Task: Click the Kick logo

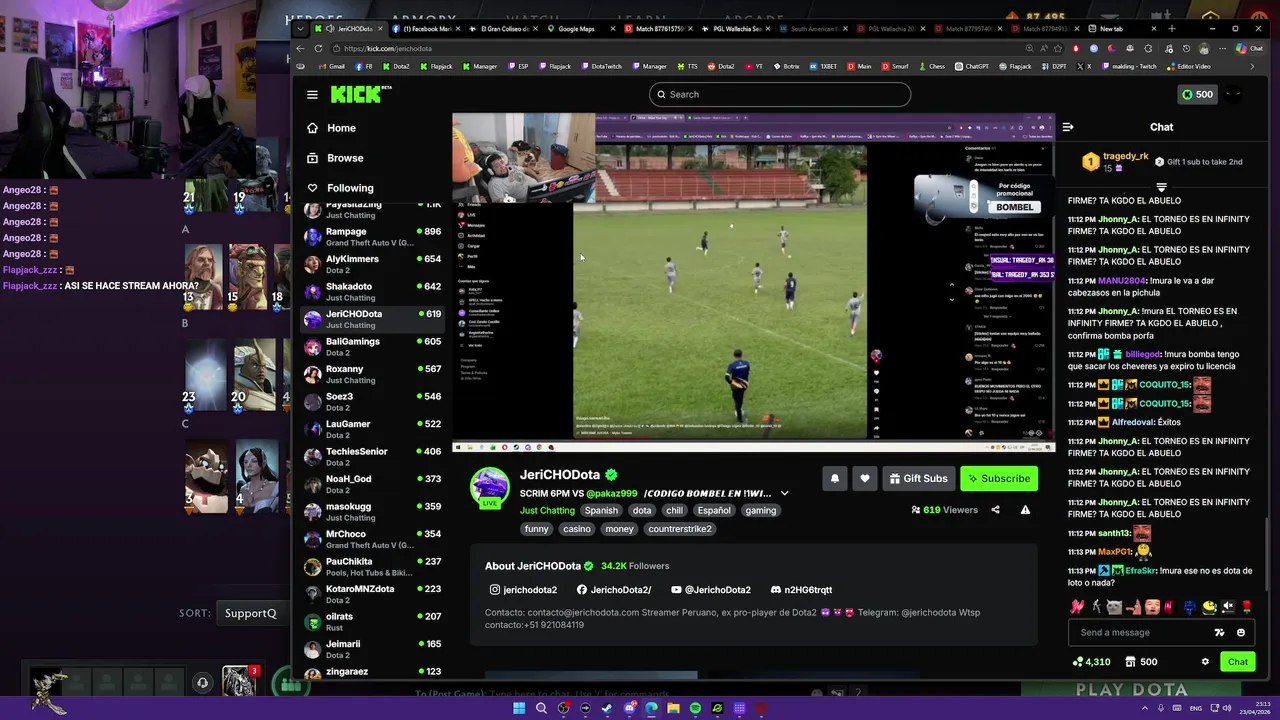Action: pyautogui.click(x=360, y=94)
